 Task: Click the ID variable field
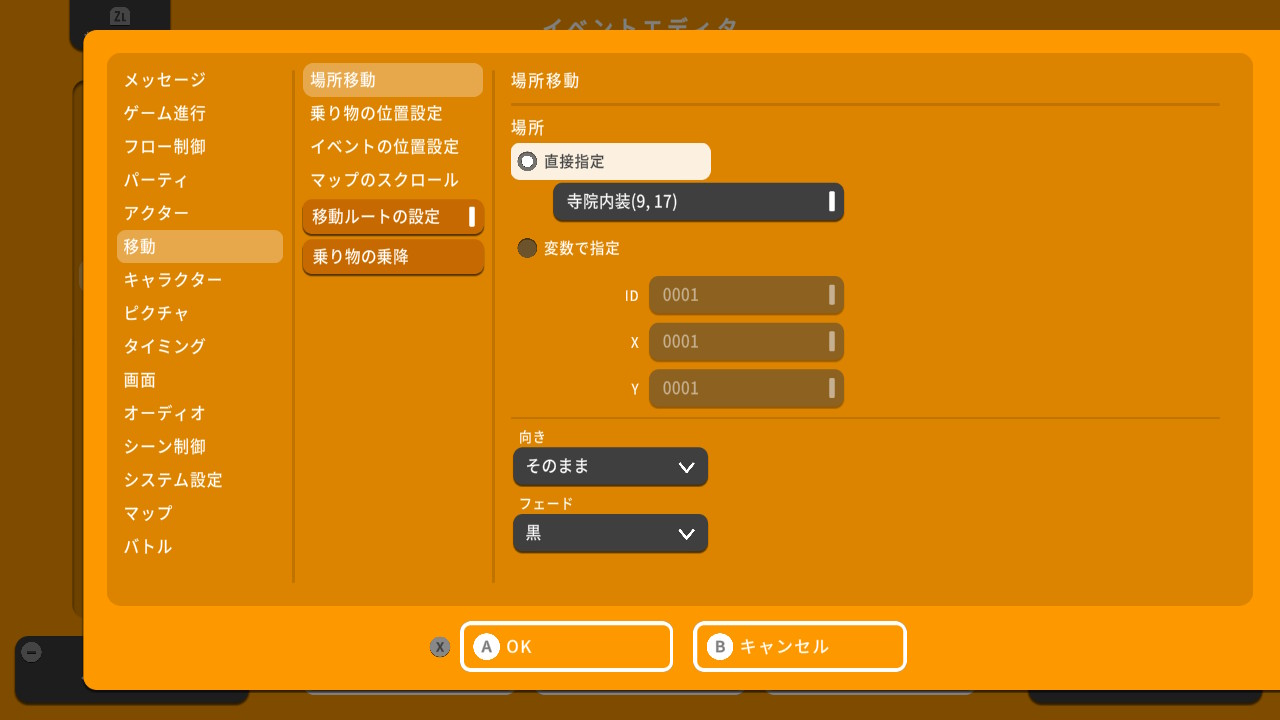point(746,295)
